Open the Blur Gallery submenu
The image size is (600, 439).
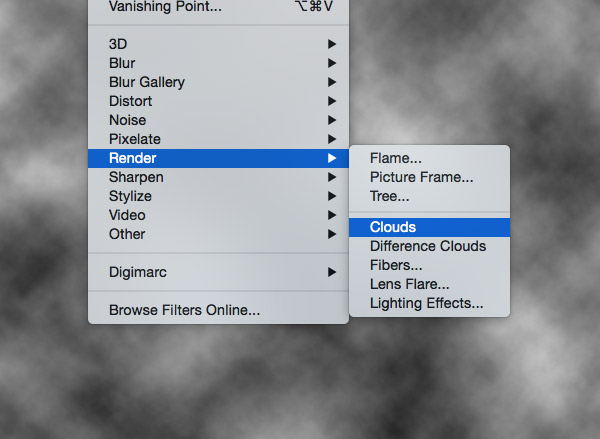(x=147, y=82)
